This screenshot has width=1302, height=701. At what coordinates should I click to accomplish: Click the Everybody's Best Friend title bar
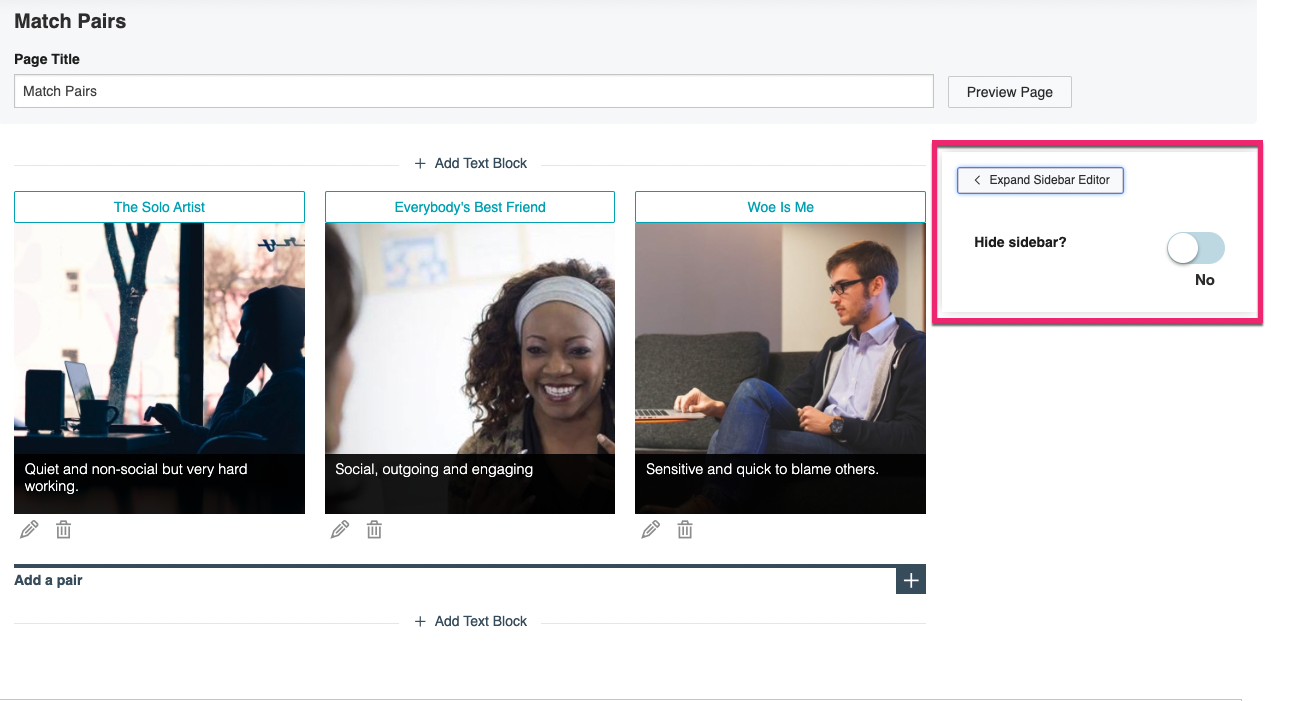(x=469, y=206)
